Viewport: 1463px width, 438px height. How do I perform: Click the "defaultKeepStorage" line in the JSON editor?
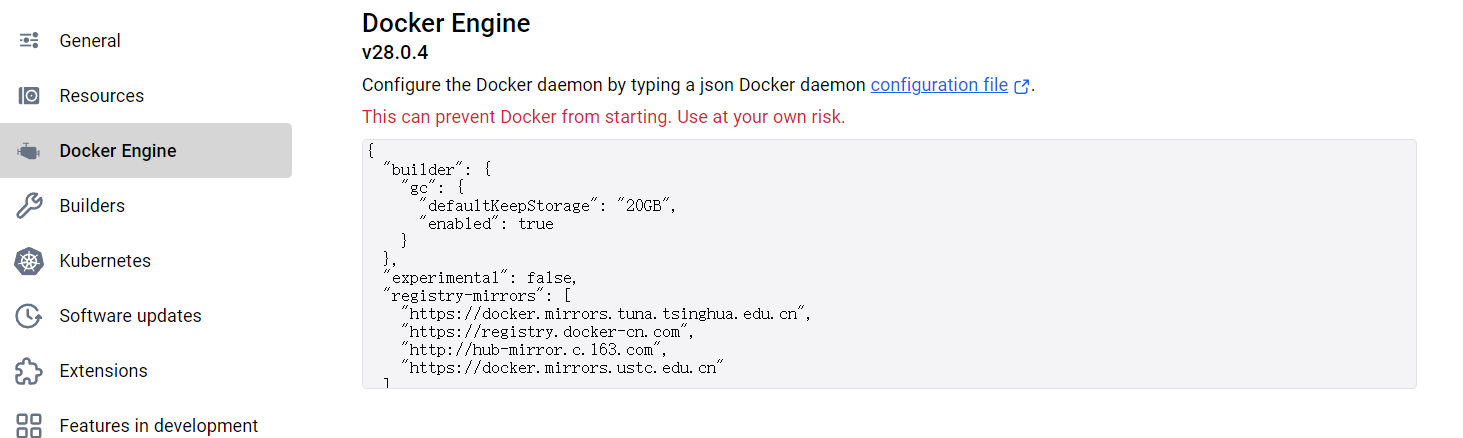(x=548, y=206)
